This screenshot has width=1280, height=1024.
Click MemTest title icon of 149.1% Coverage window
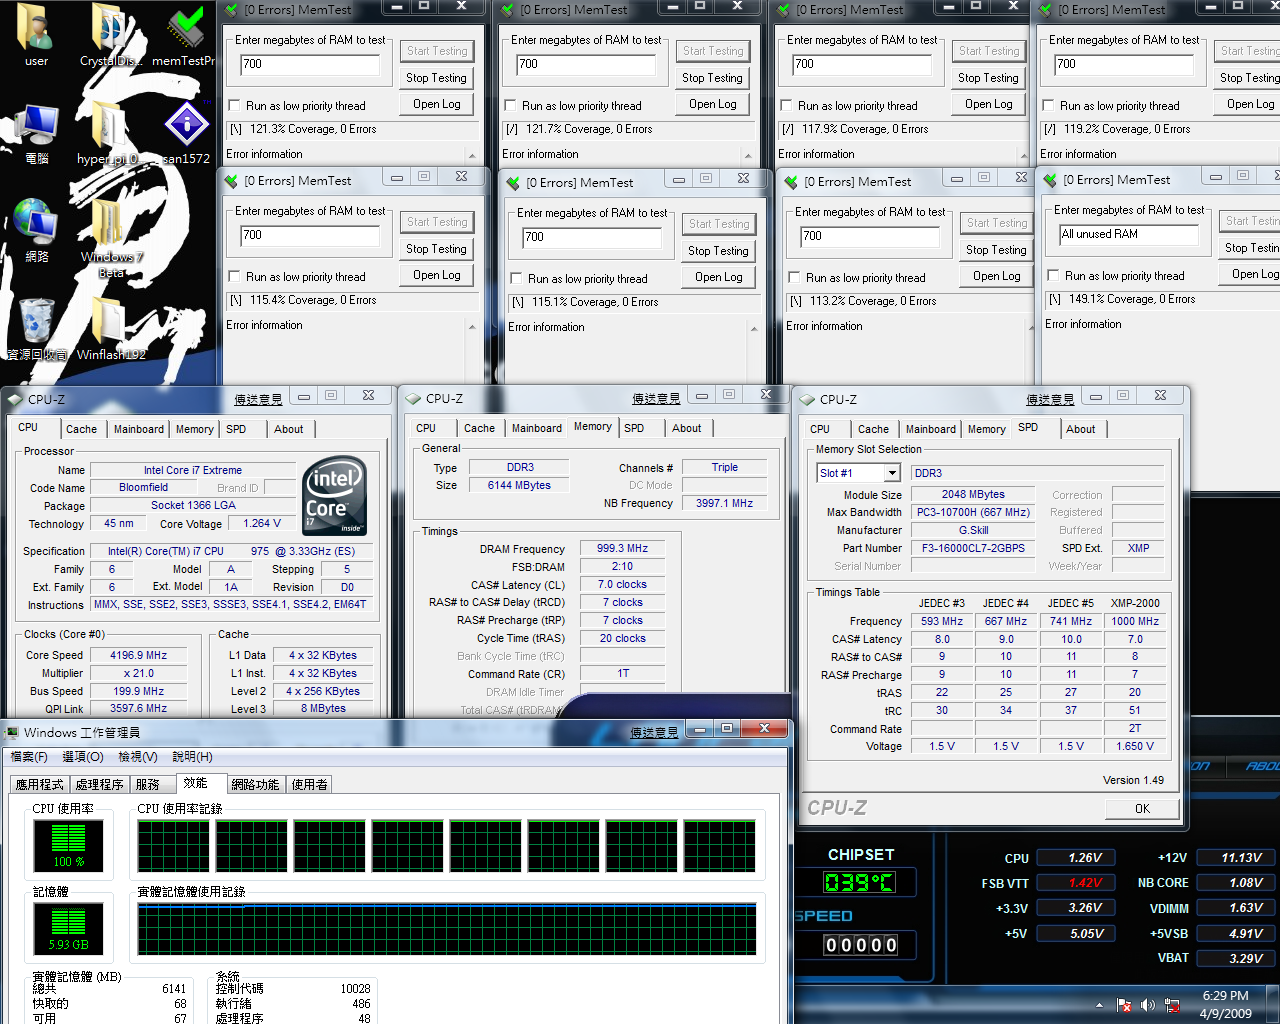(x=1050, y=180)
